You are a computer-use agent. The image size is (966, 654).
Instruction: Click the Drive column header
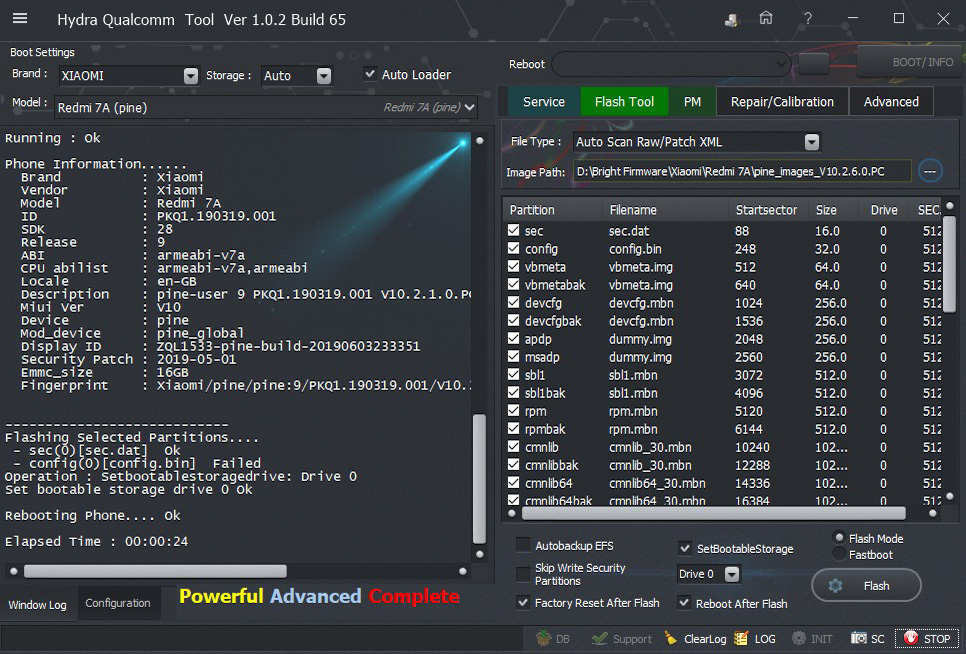click(884, 210)
